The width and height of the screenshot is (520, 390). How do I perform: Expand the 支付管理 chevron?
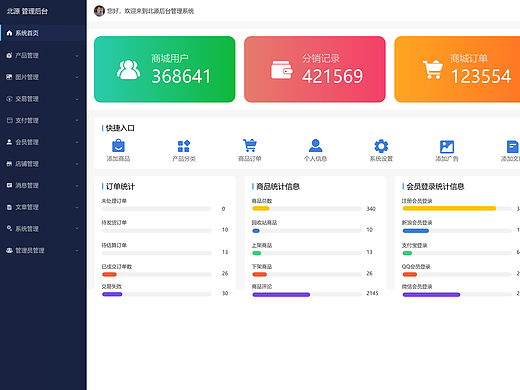pos(77,120)
